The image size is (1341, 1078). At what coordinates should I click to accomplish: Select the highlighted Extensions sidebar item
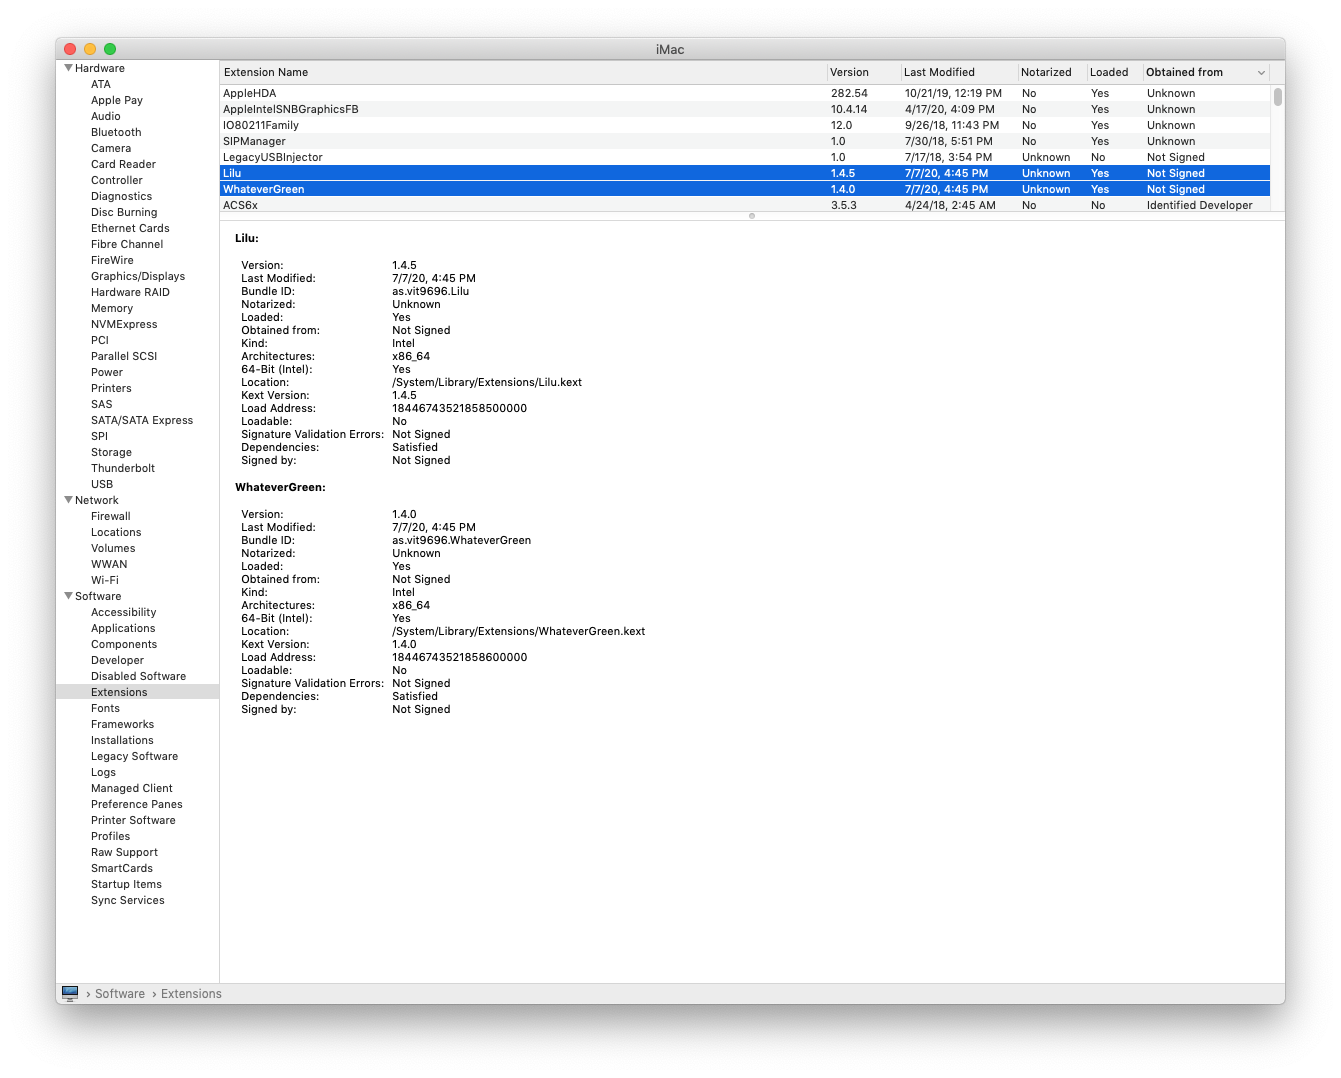(x=137, y=692)
